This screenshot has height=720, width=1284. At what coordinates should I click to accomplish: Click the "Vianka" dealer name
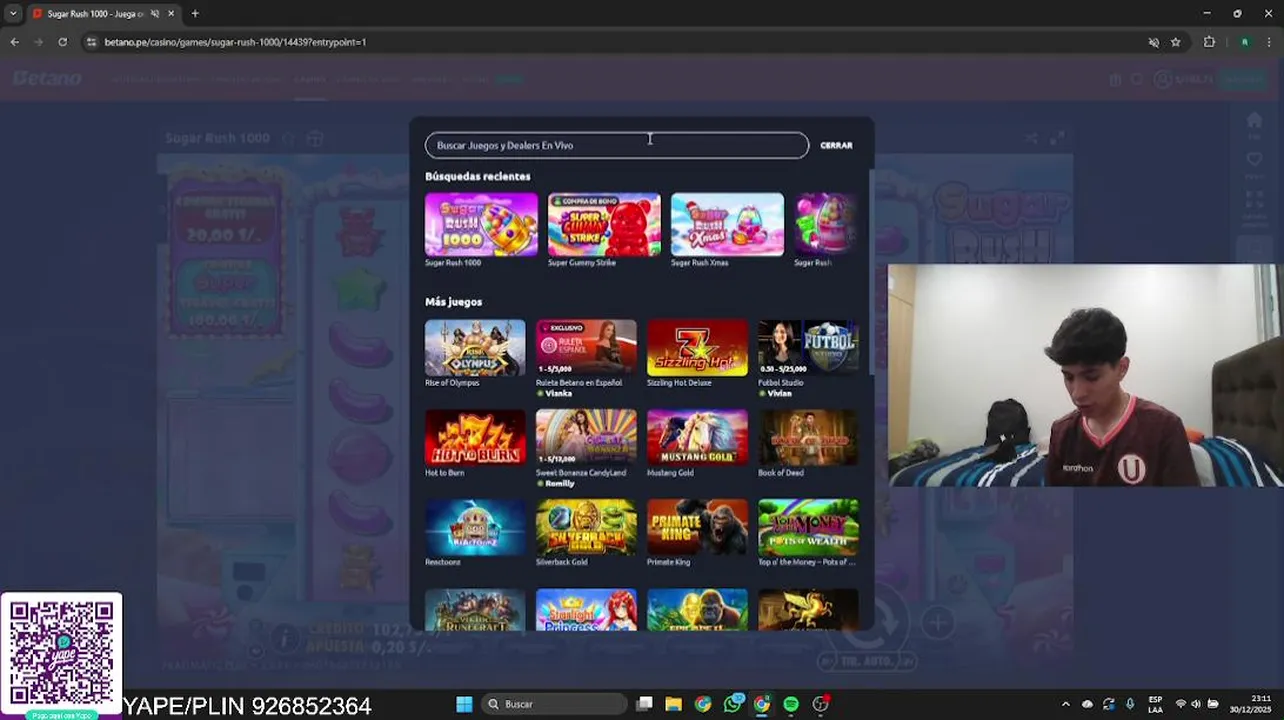(558, 394)
